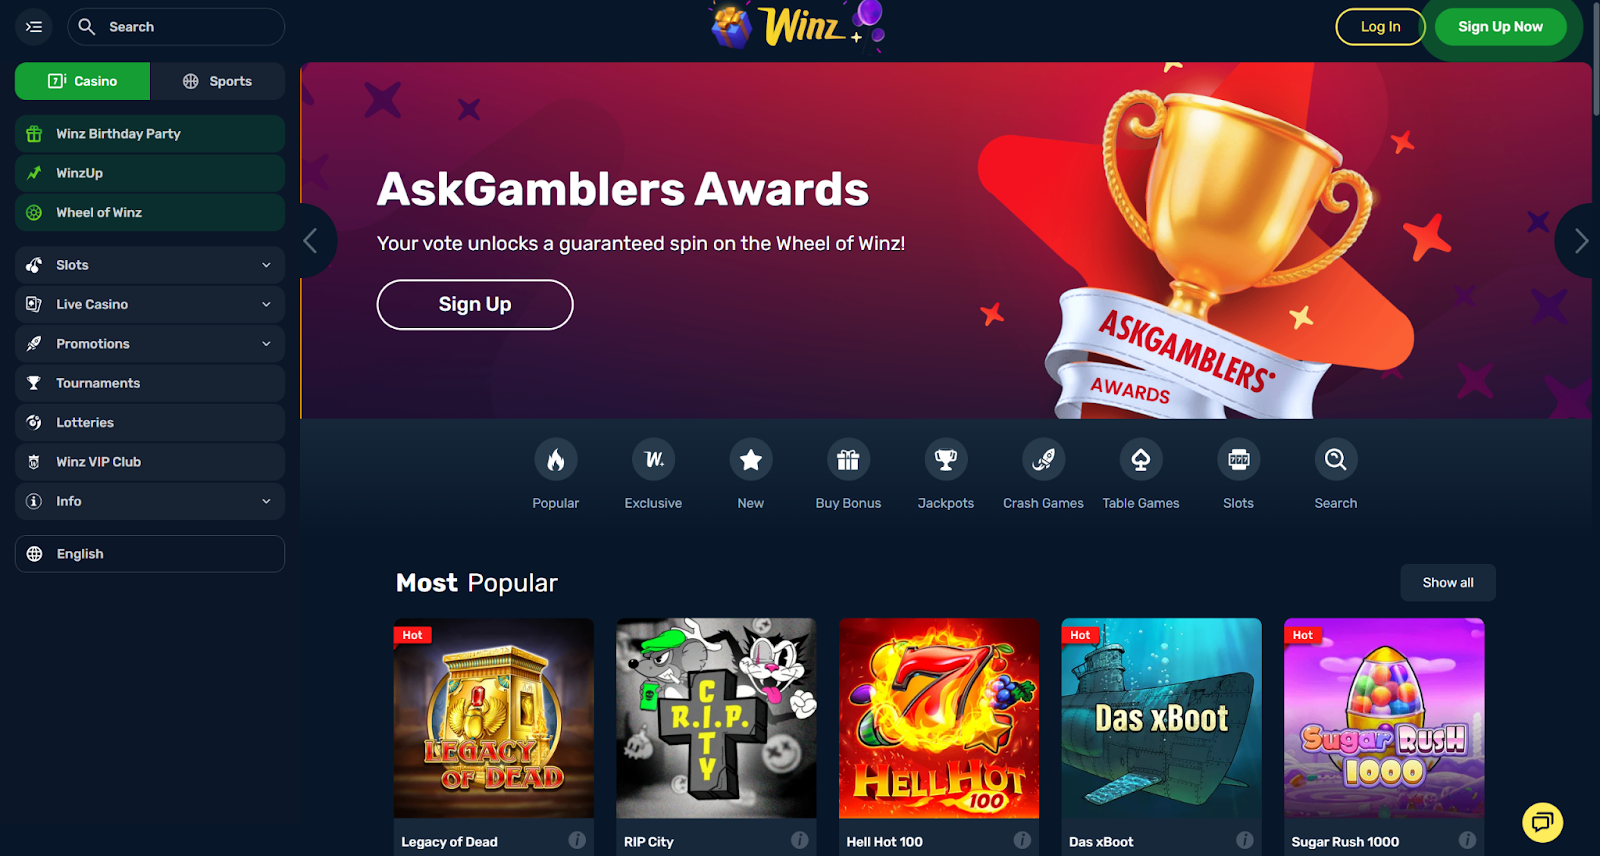Expand the Info sidebar section
Viewport: 1600px width, 856px height.
(x=150, y=501)
